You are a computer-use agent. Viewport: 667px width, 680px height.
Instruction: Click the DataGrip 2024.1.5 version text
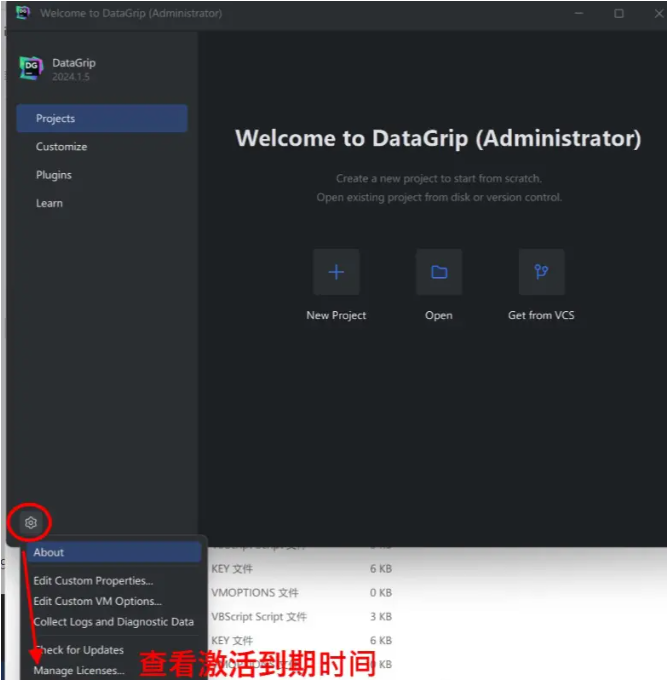click(x=71, y=77)
